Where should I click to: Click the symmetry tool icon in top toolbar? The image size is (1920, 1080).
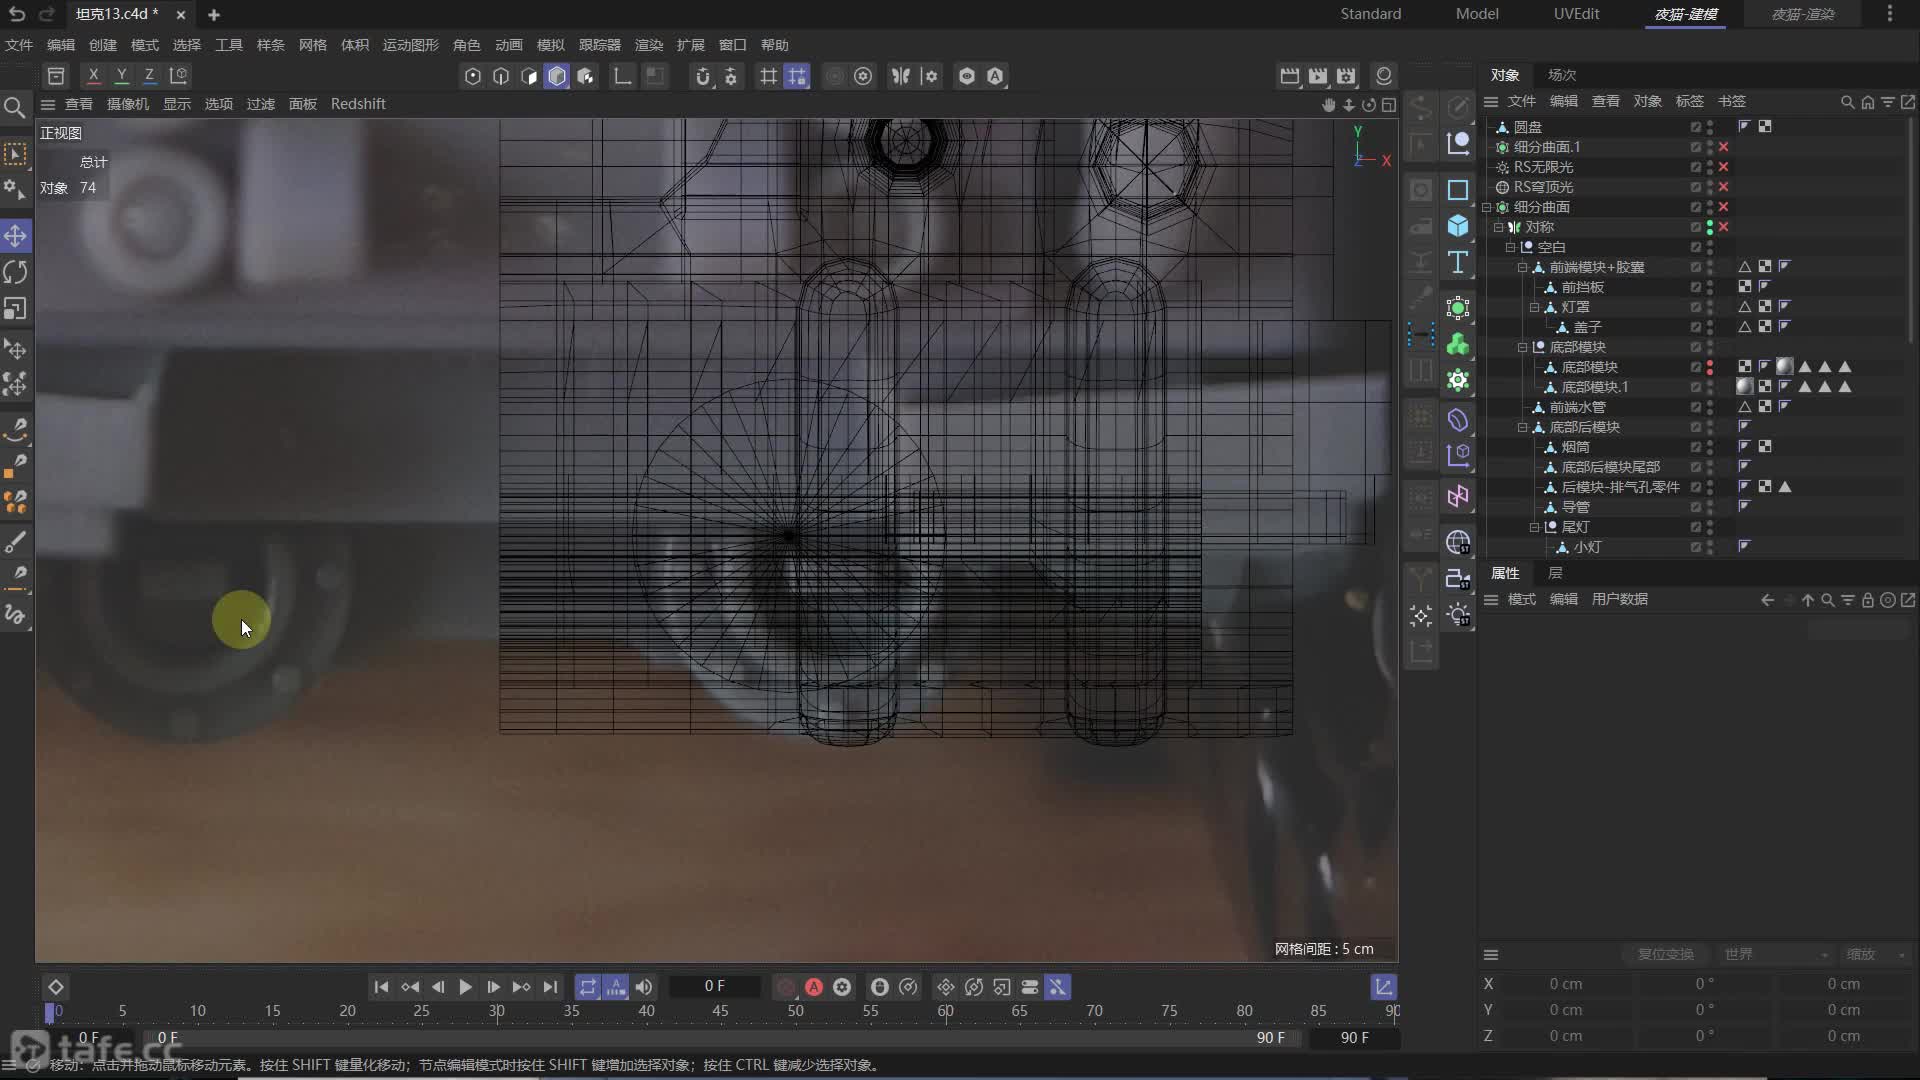pyautogui.click(x=901, y=76)
